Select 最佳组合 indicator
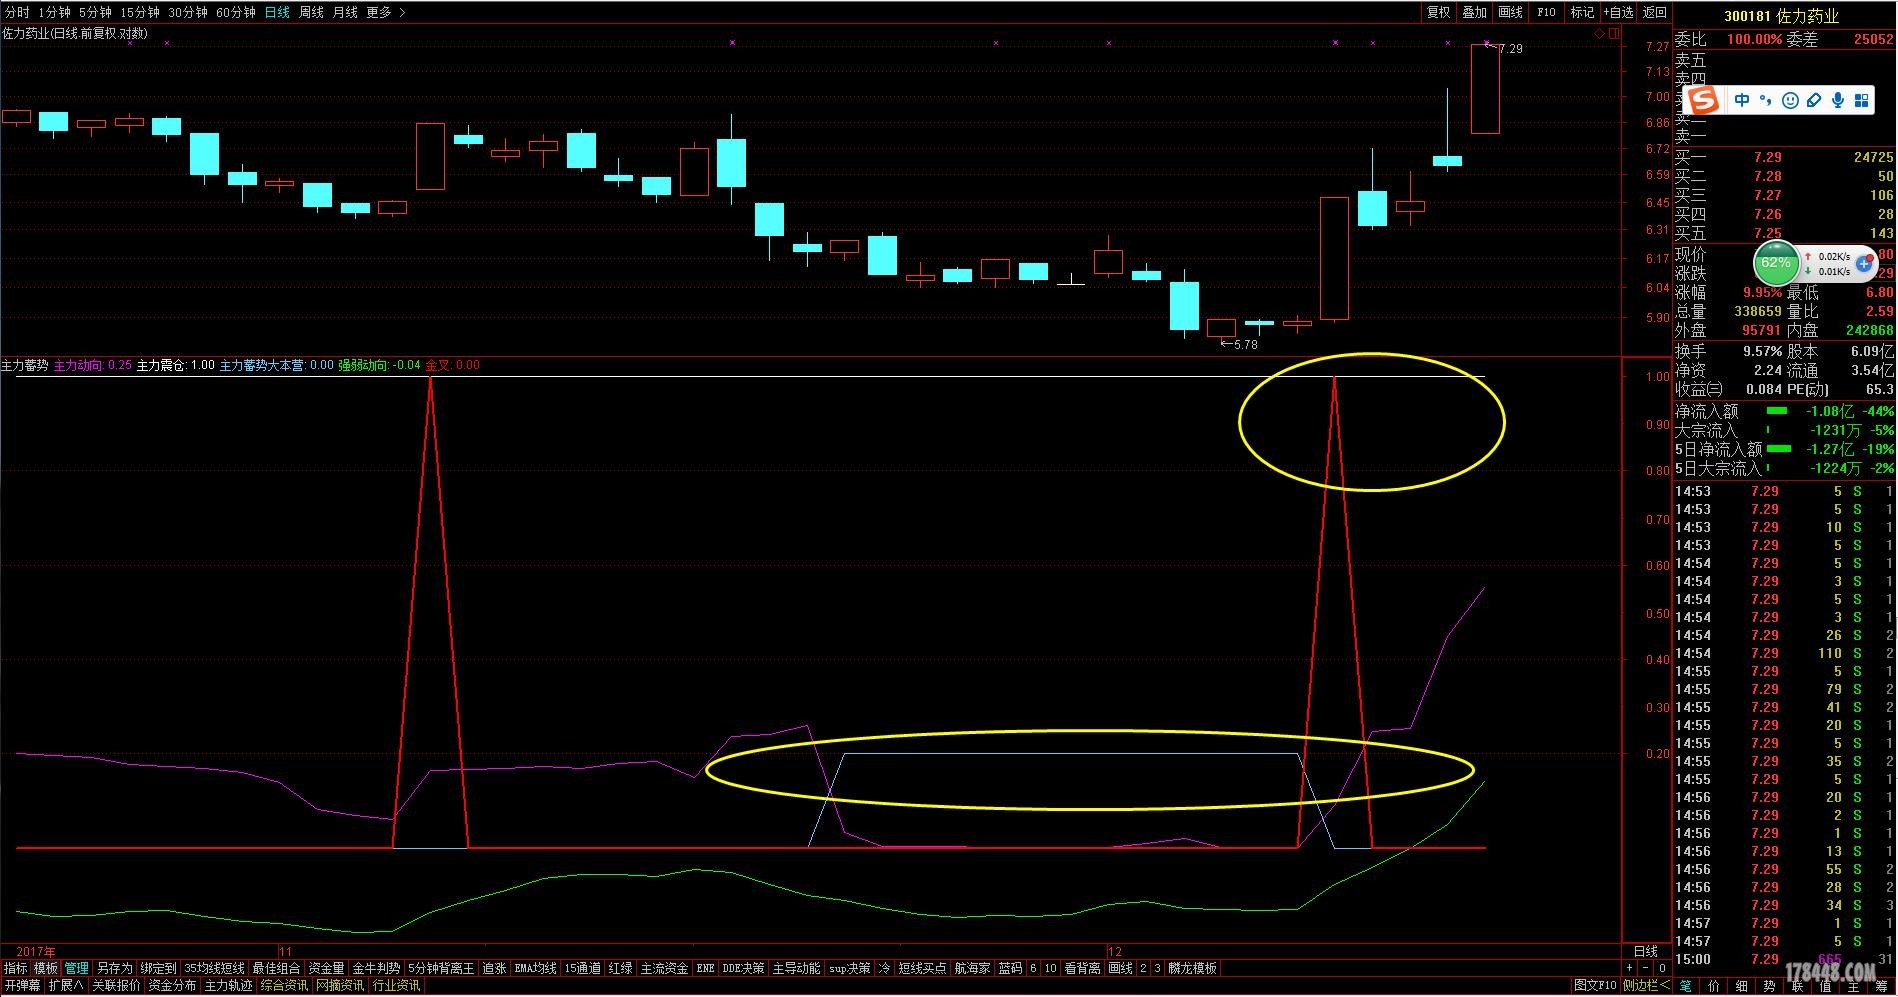Image resolution: width=1898 pixels, height=997 pixels. pos(276,968)
